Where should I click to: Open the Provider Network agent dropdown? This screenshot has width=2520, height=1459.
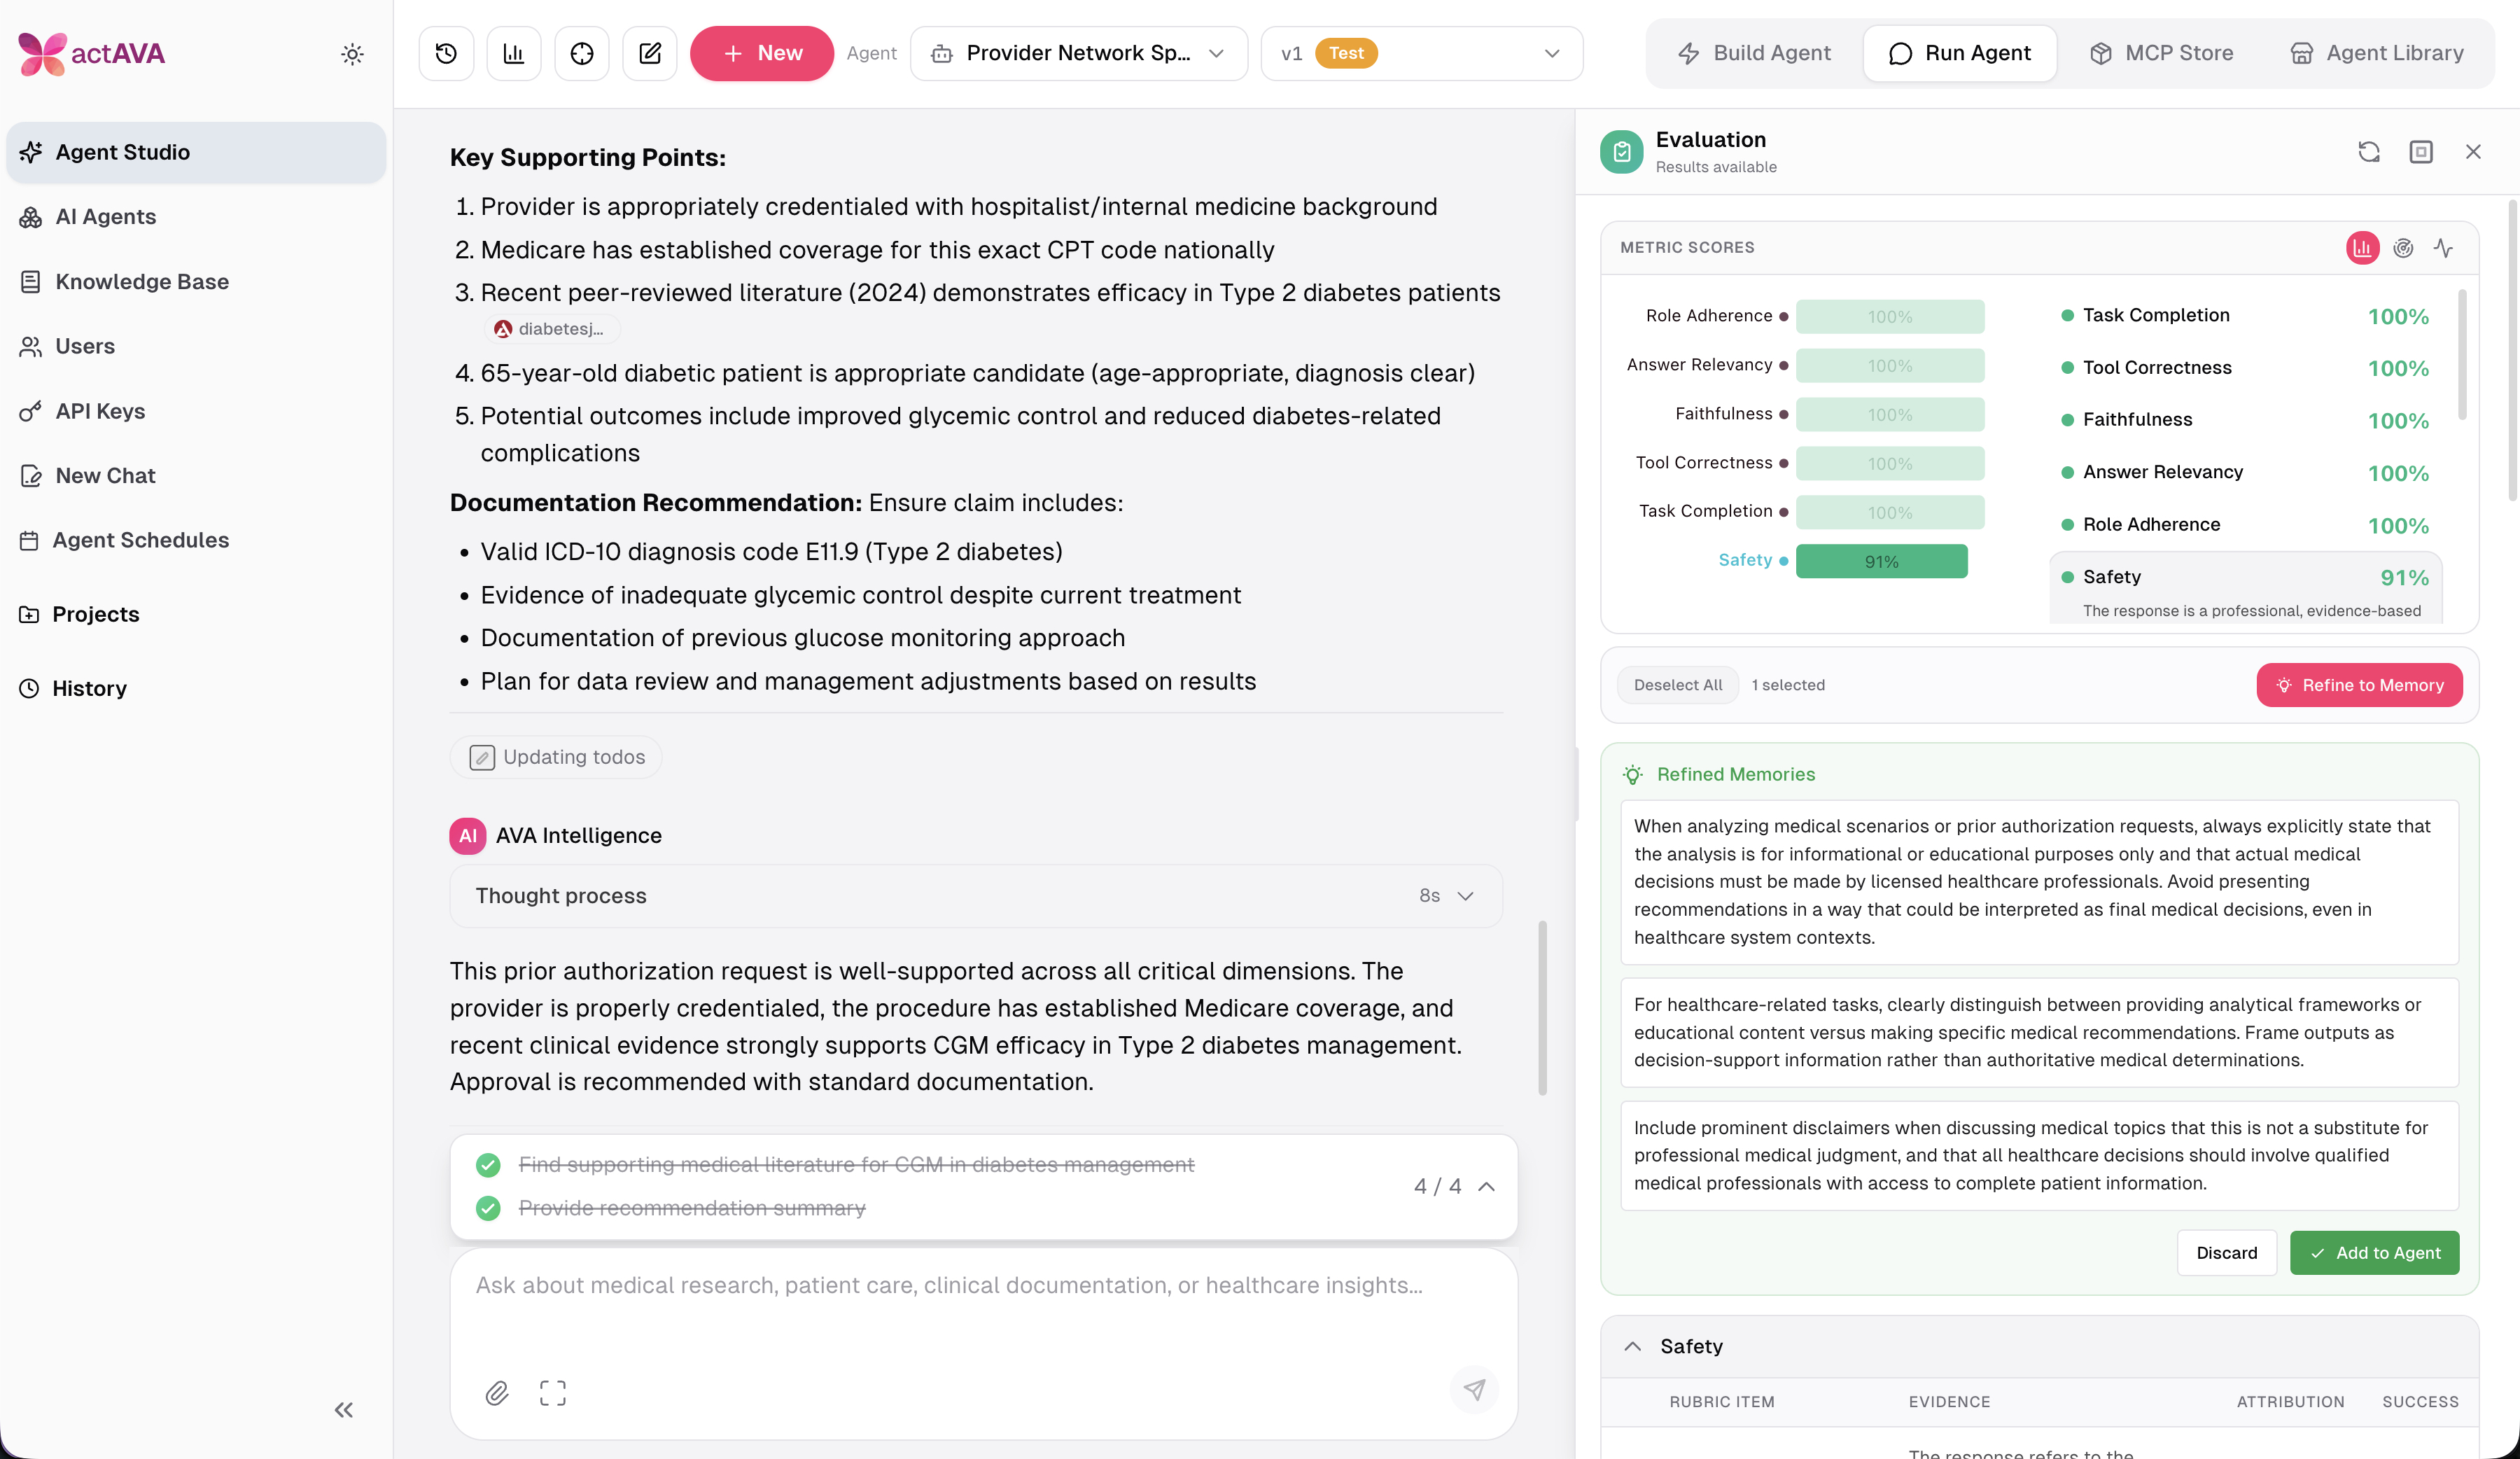pyautogui.click(x=1078, y=53)
